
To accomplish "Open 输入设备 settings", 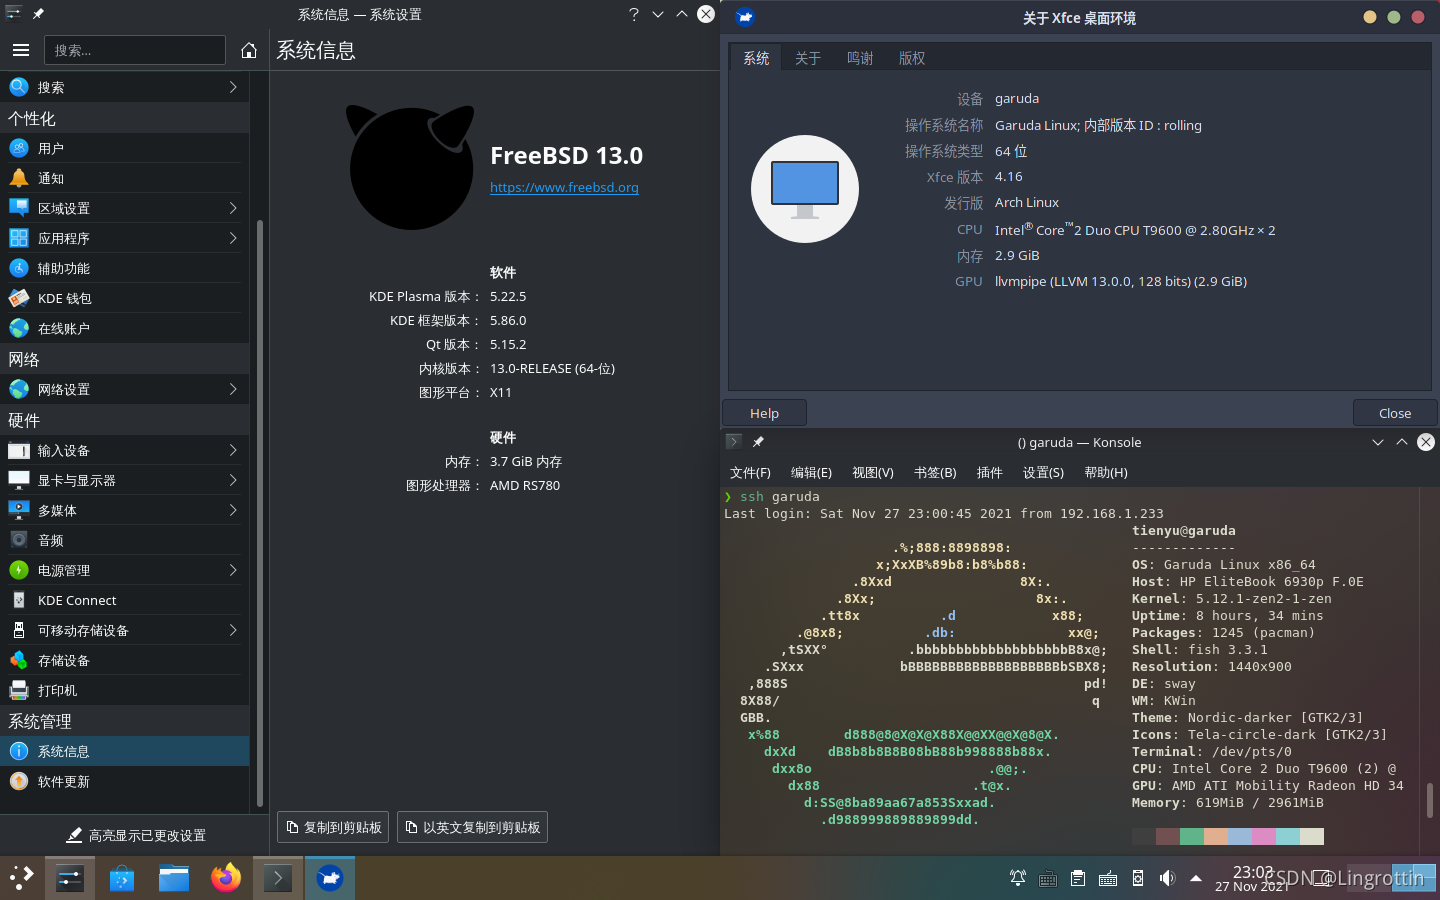I will point(124,450).
